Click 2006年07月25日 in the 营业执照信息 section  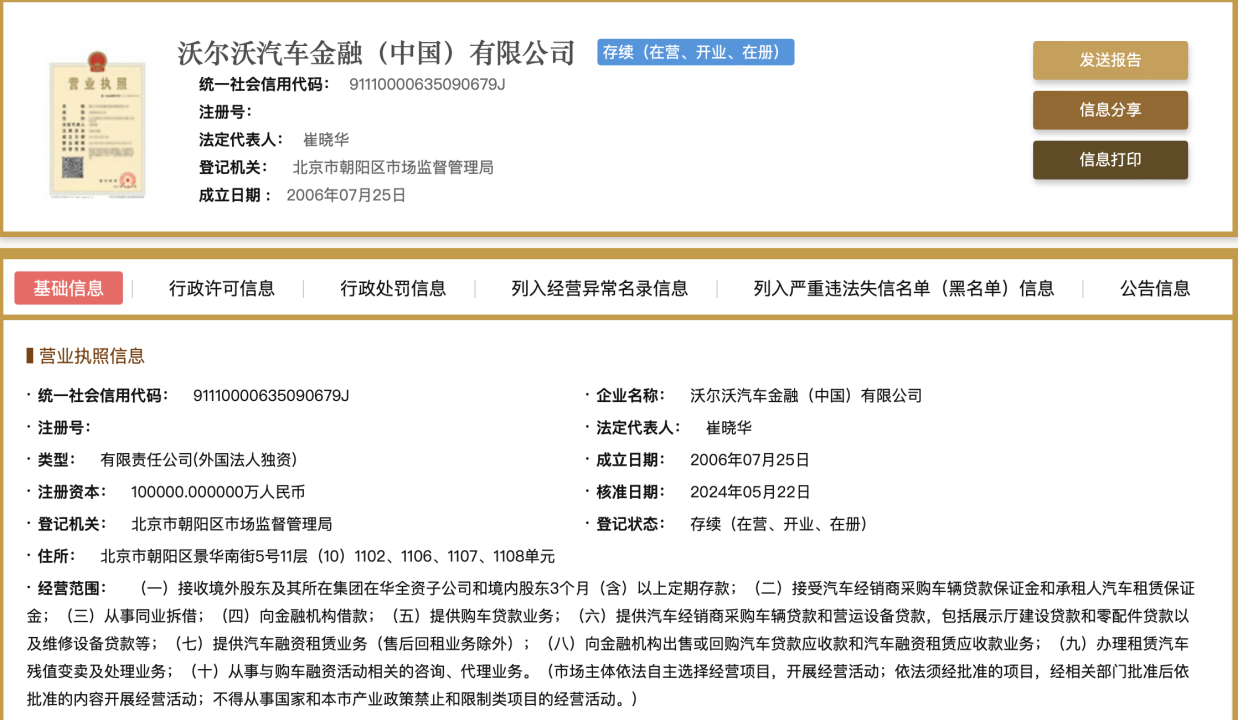click(750, 460)
